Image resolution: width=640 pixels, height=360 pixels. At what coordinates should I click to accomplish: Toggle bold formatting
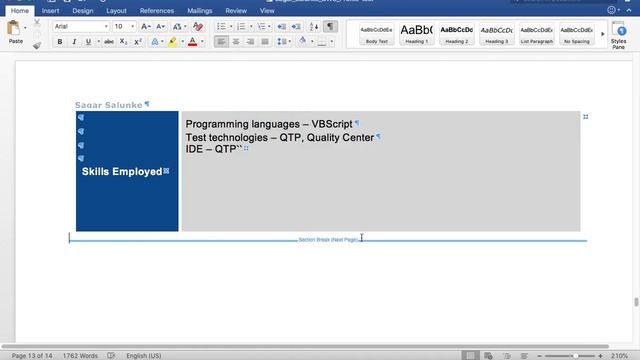click(x=60, y=42)
